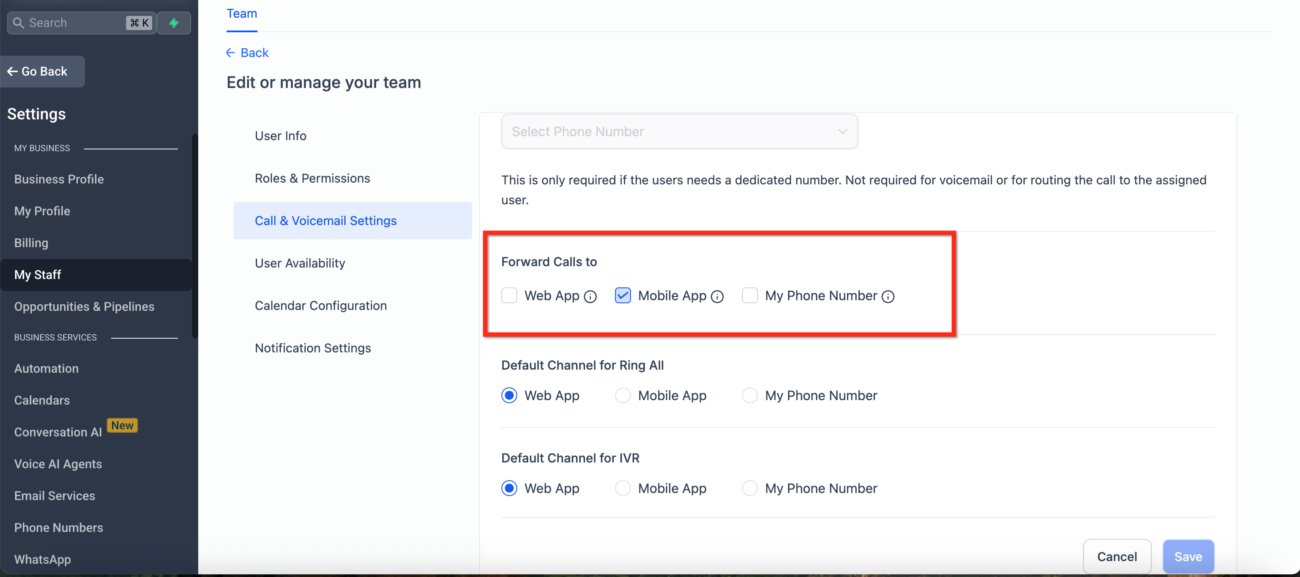Click the green lightning bolt quick-actions icon
The image size is (1300, 577).
click(x=174, y=23)
